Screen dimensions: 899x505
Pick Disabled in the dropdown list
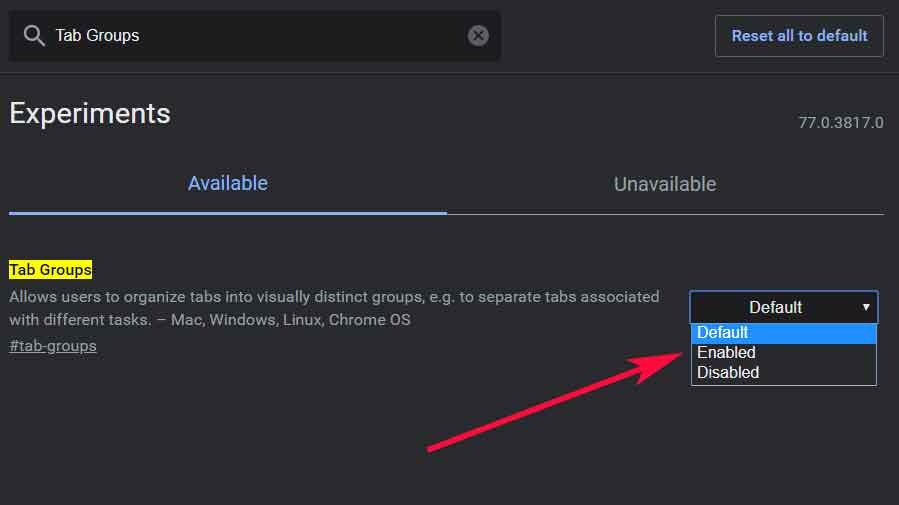pyautogui.click(x=728, y=372)
